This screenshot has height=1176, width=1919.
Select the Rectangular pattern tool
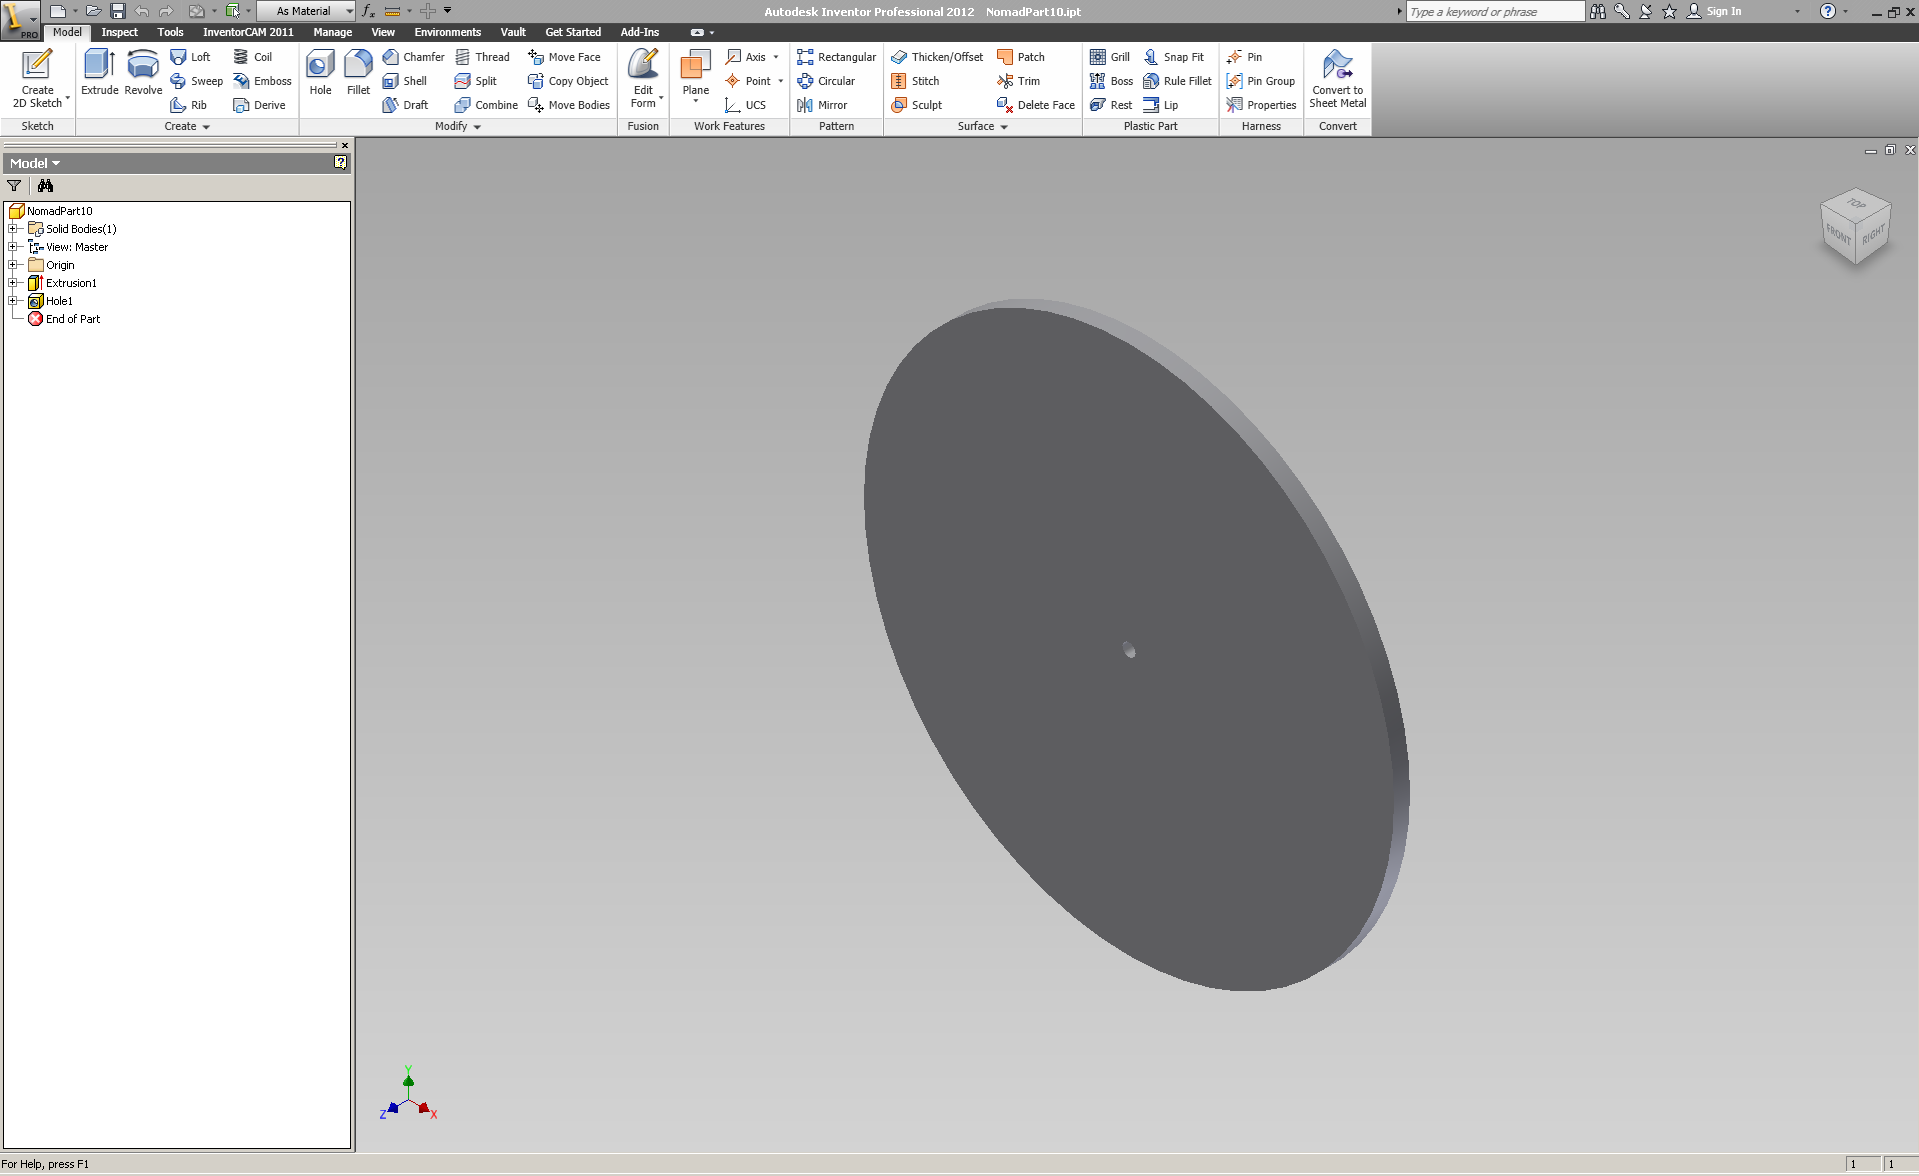pos(836,57)
